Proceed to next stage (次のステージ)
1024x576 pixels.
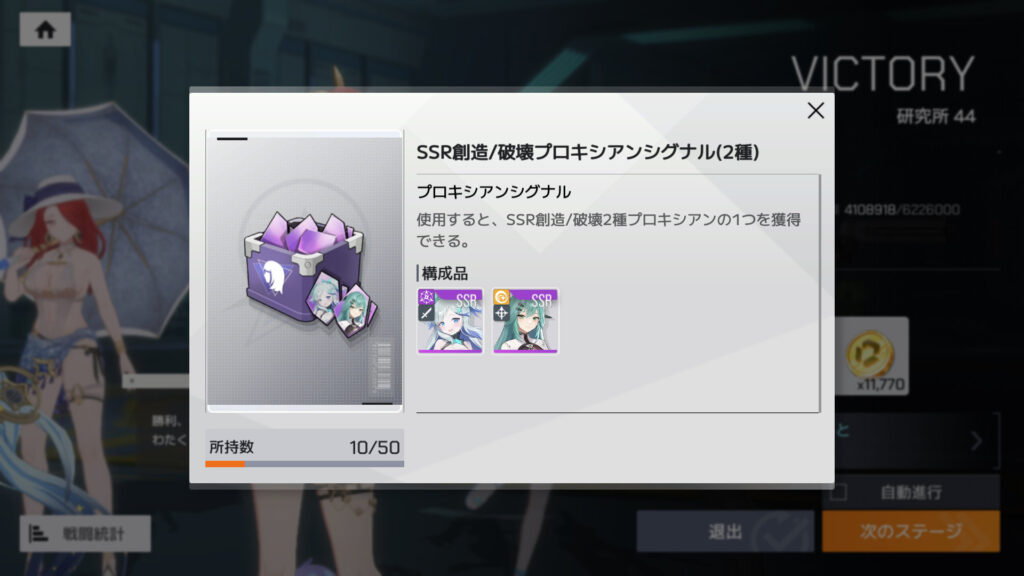(911, 532)
